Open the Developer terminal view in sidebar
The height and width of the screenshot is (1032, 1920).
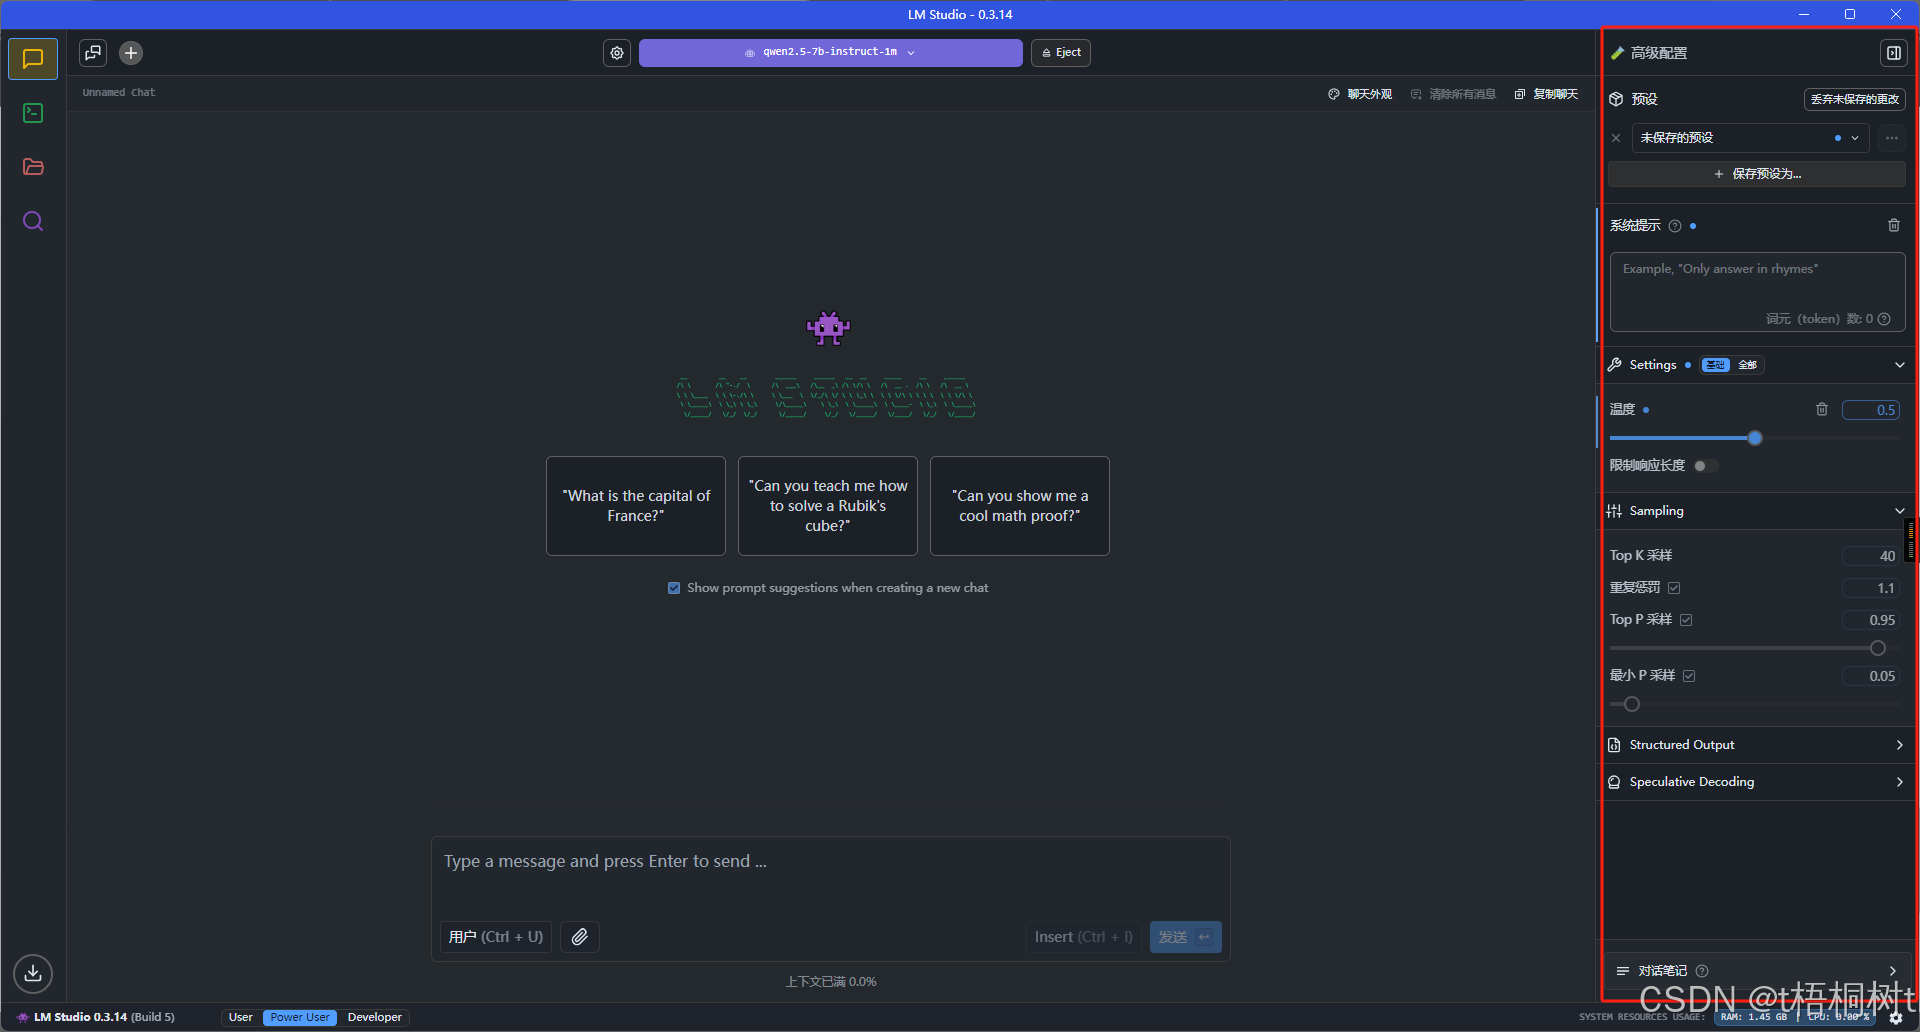[x=33, y=113]
